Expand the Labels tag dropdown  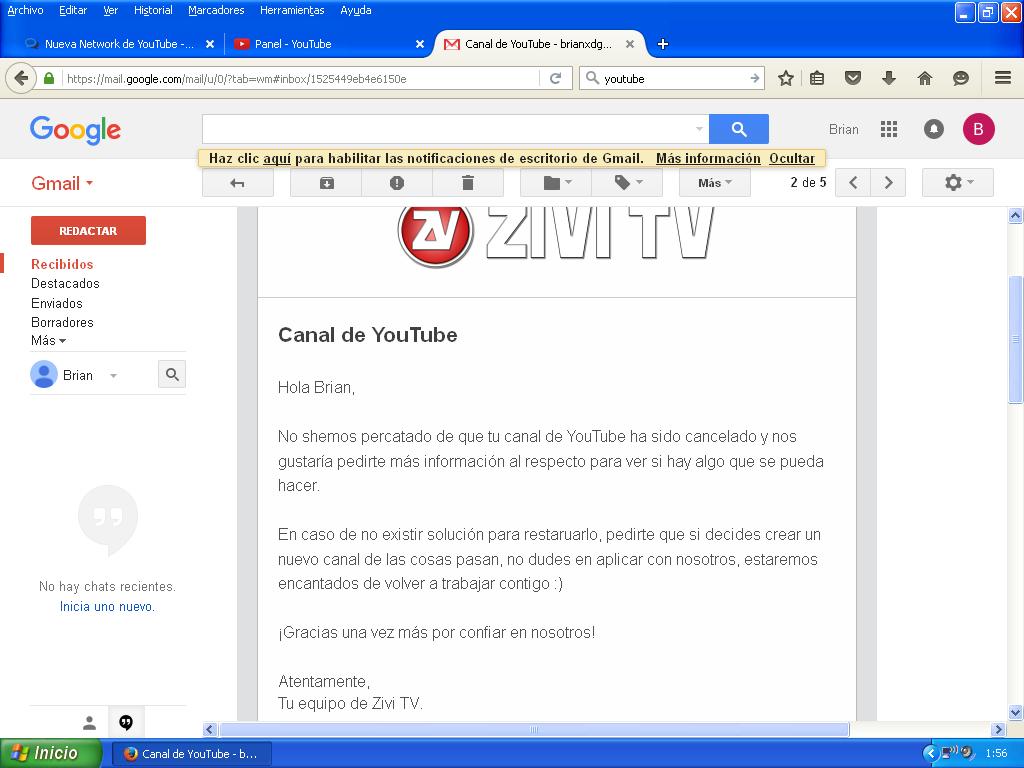click(x=626, y=183)
